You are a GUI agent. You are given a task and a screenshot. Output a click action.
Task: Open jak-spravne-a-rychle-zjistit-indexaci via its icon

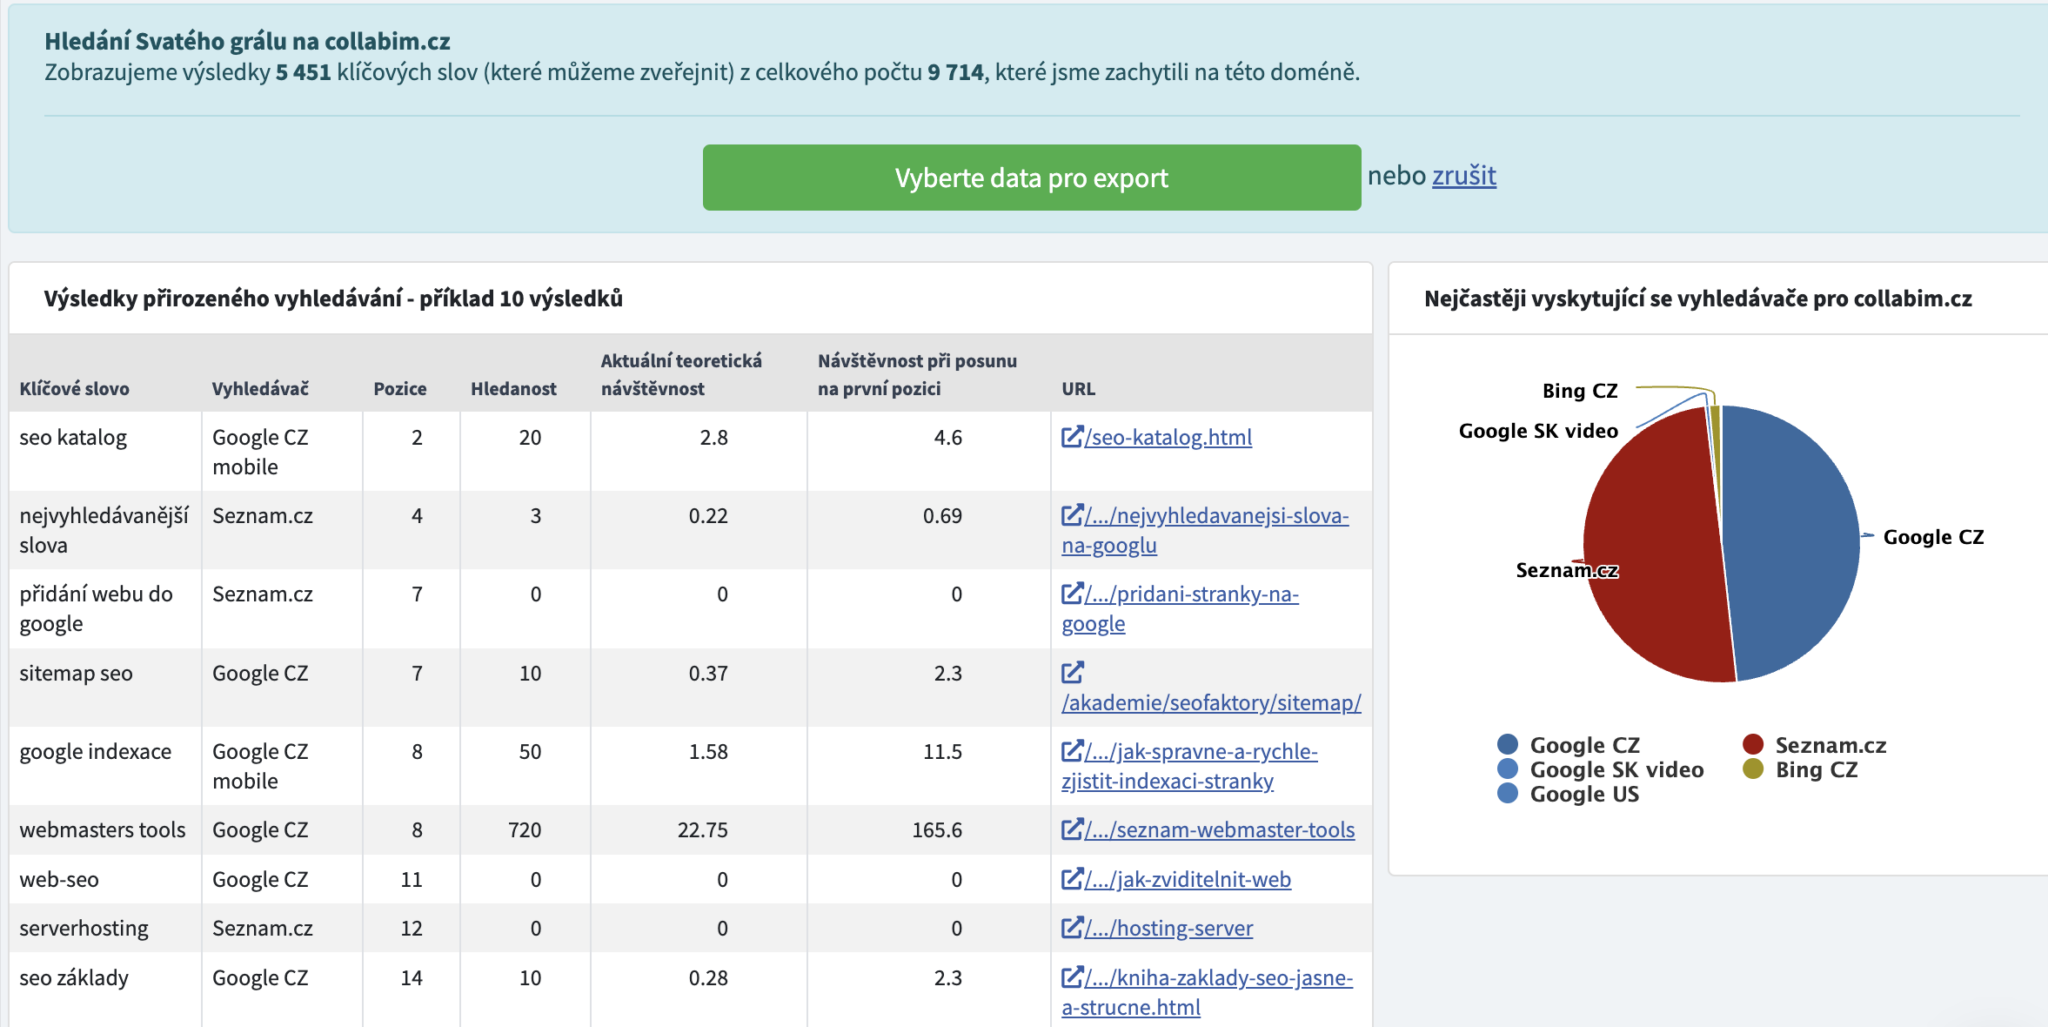(1072, 751)
